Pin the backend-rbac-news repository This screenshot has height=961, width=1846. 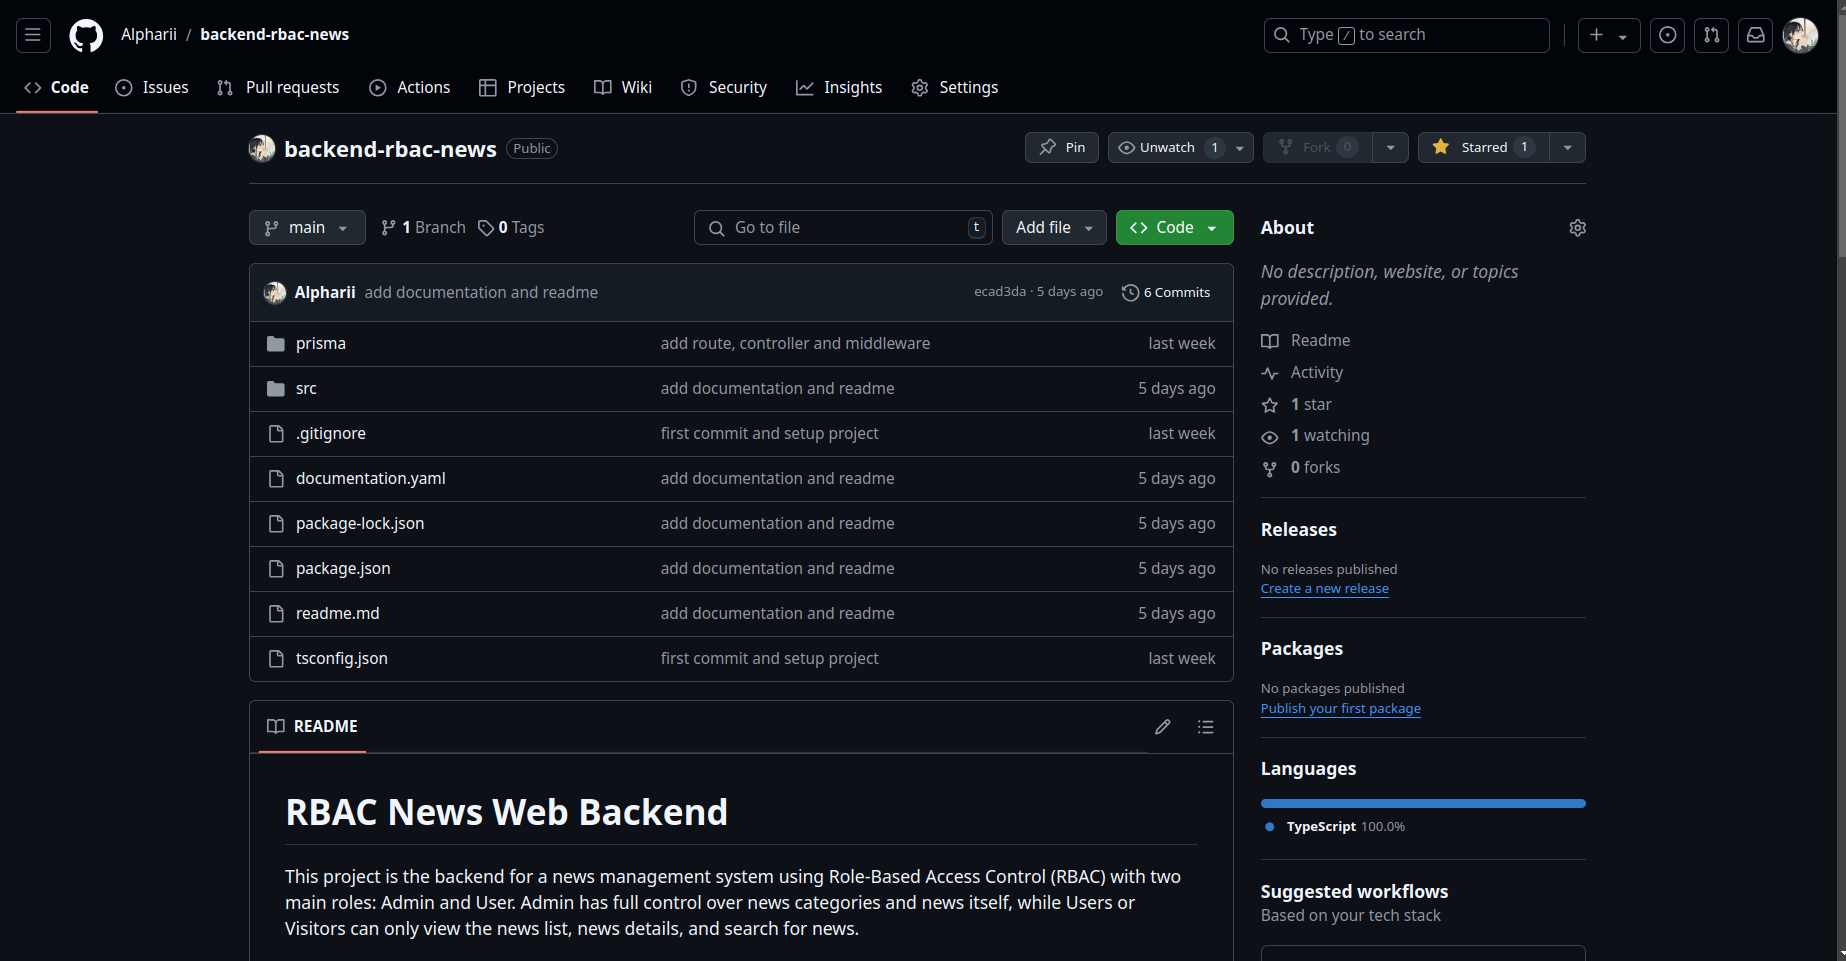tap(1062, 148)
